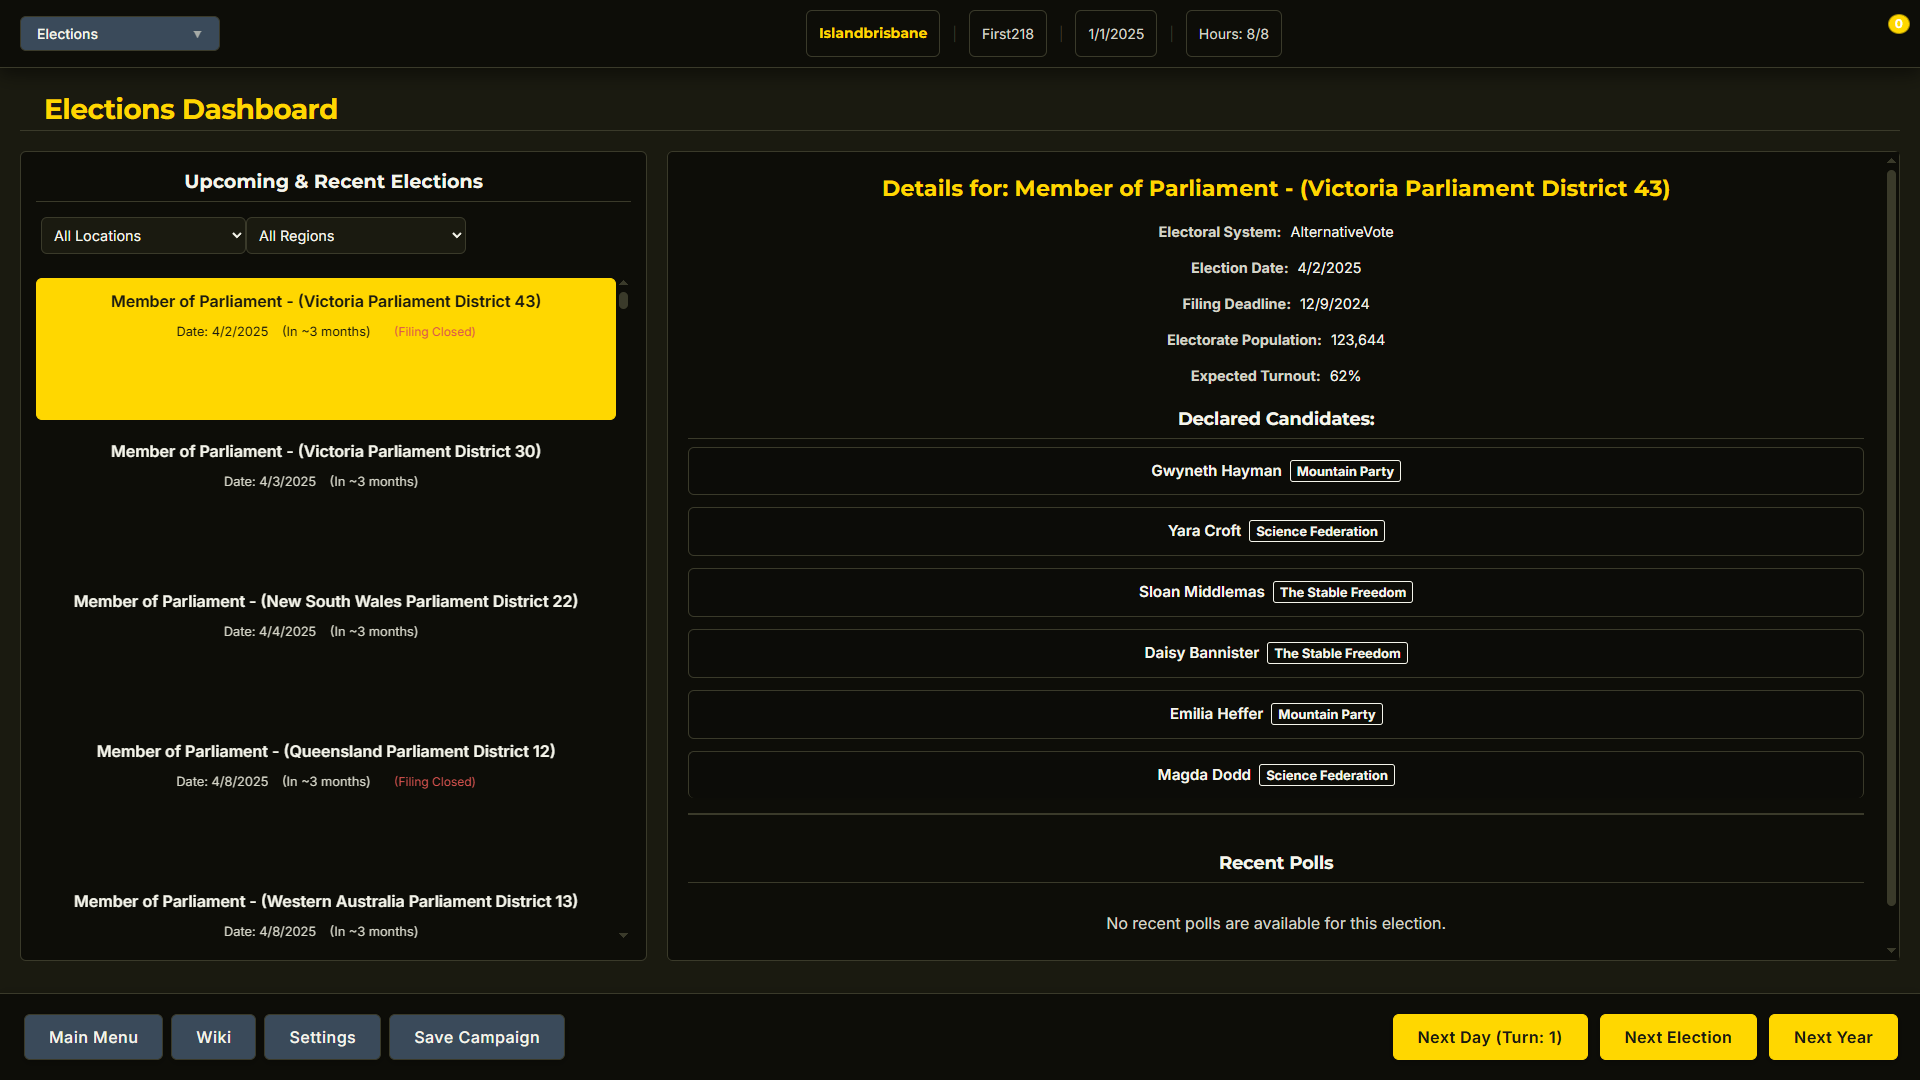
Task: Open the Wiki page
Action: pyautogui.click(x=213, y=1037)
